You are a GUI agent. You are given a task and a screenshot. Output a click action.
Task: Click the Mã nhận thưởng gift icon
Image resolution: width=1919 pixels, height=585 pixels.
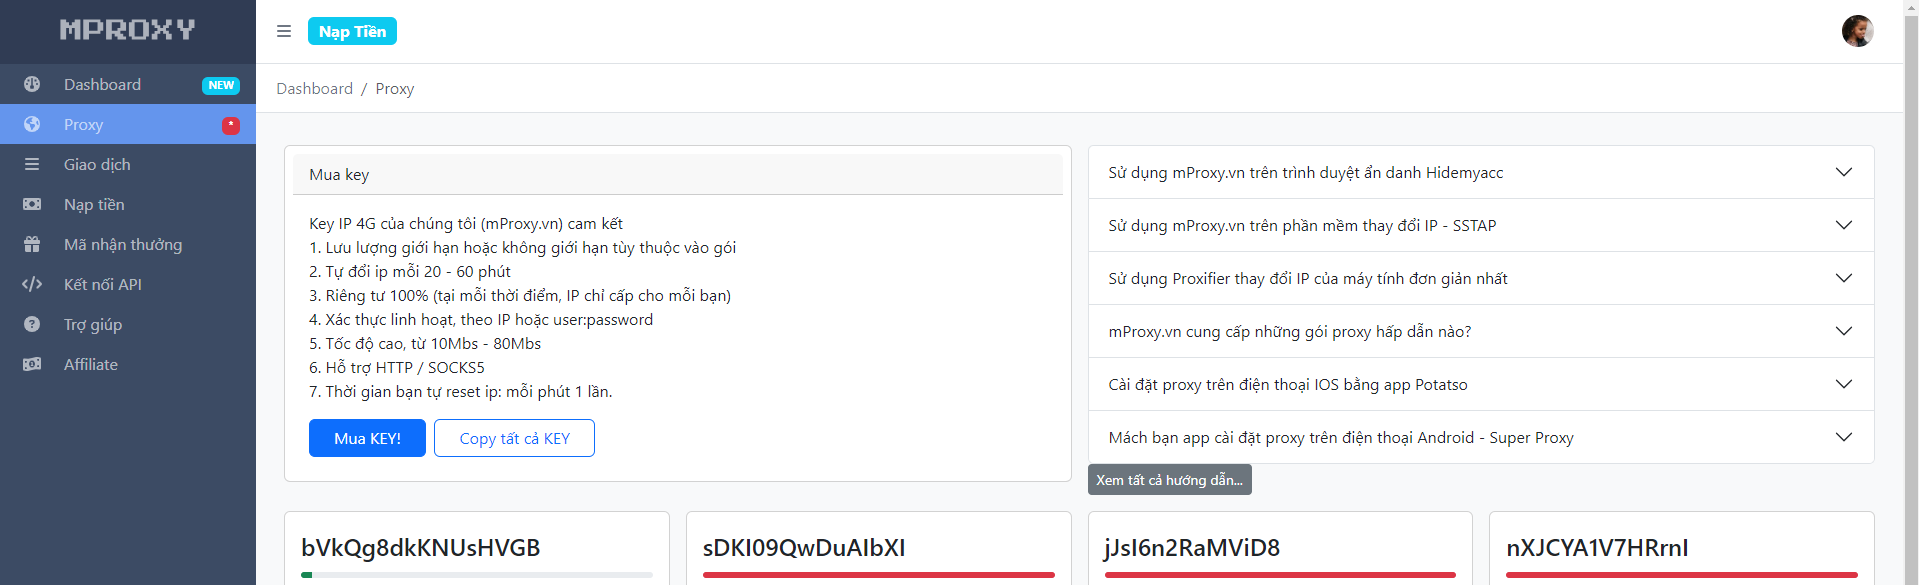point(32,245)
